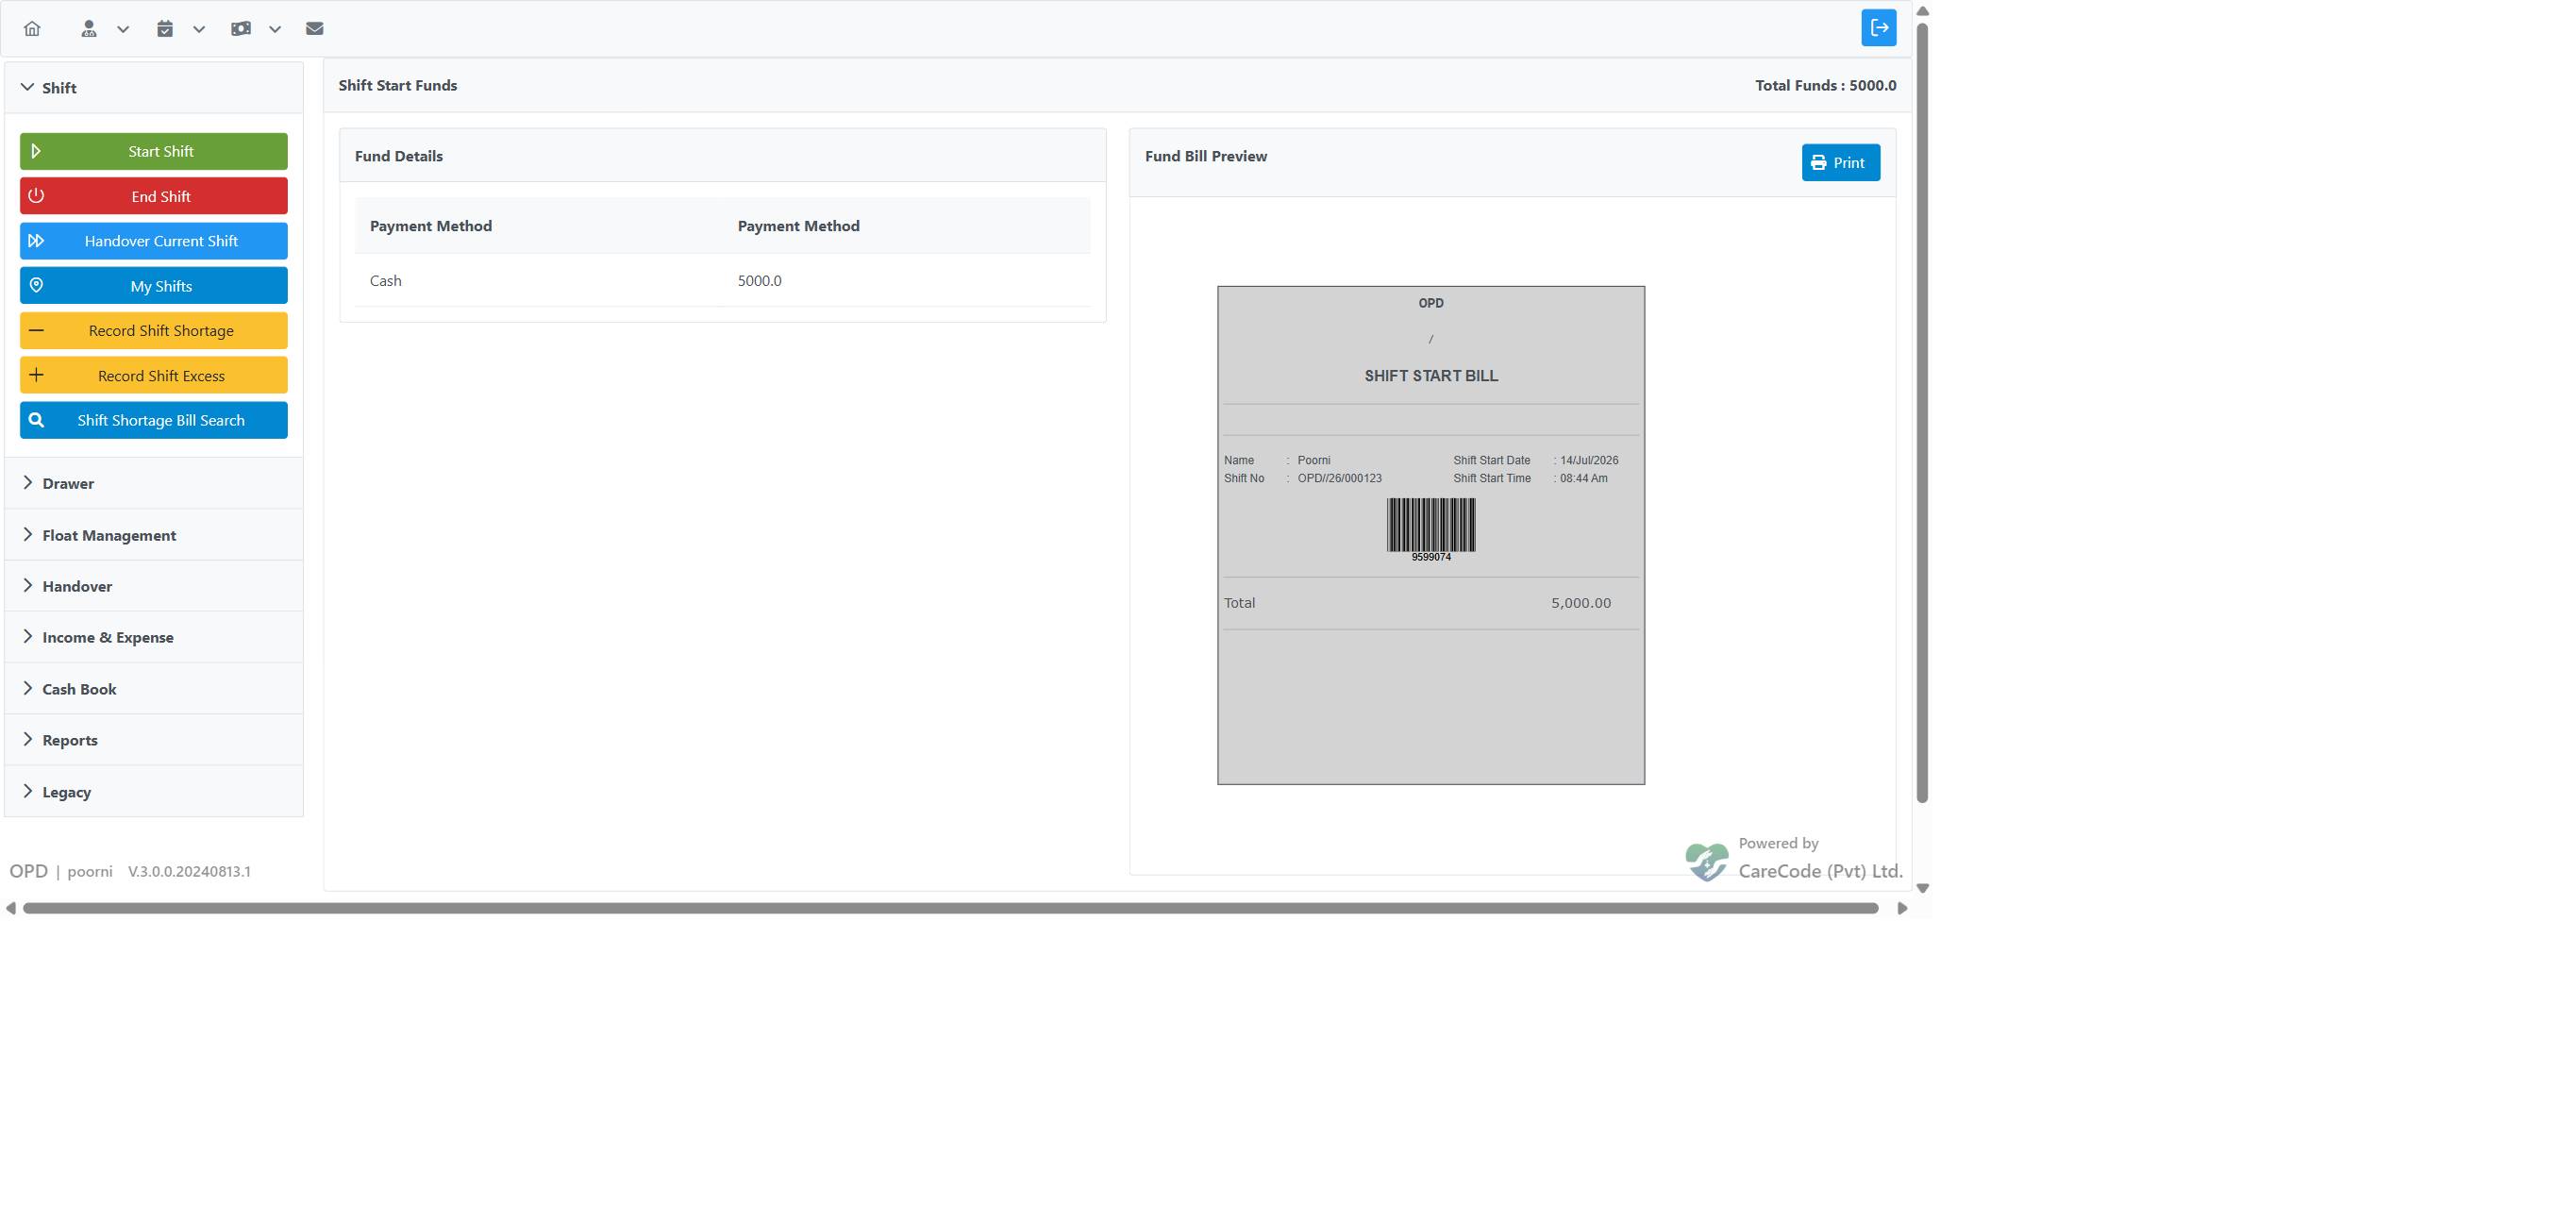Click the red End Shift button

(154, 196)
